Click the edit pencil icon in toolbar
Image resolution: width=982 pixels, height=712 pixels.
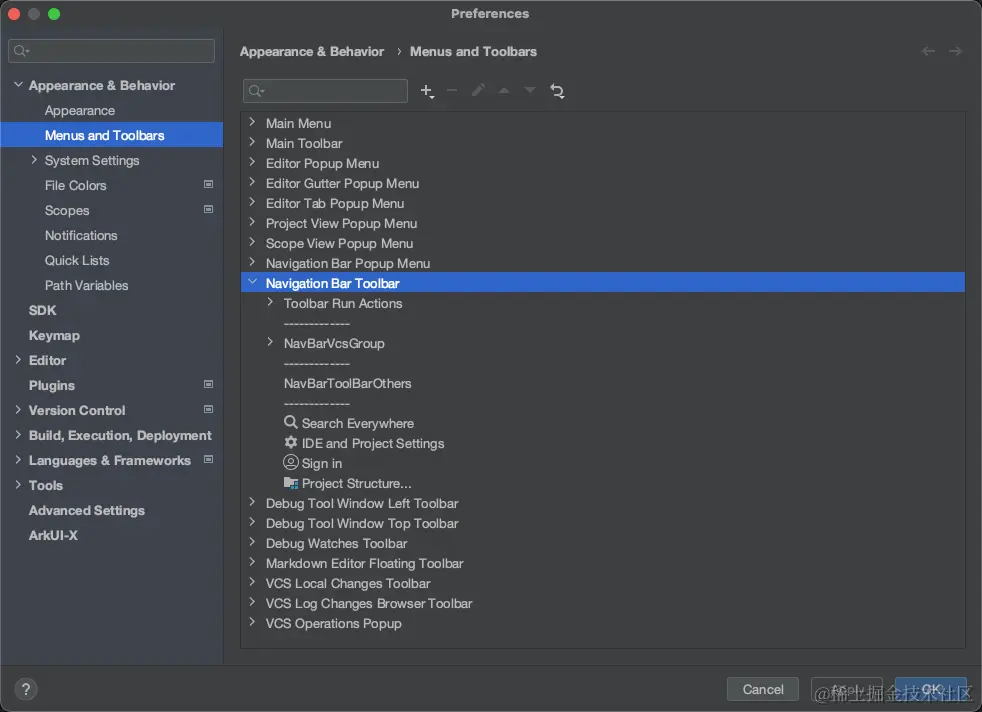[x=478, y=91]
